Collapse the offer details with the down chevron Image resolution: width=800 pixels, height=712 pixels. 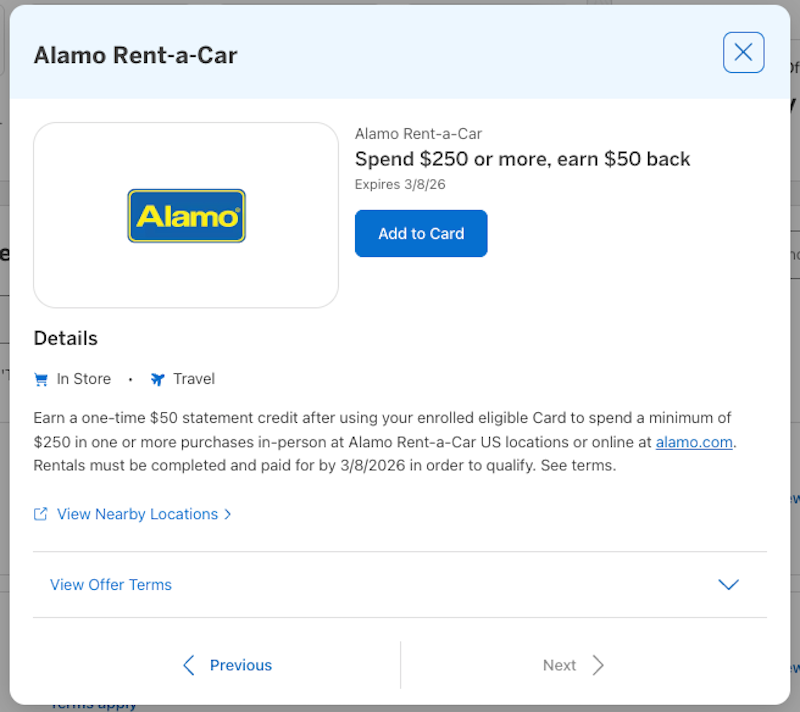point(729,585)
